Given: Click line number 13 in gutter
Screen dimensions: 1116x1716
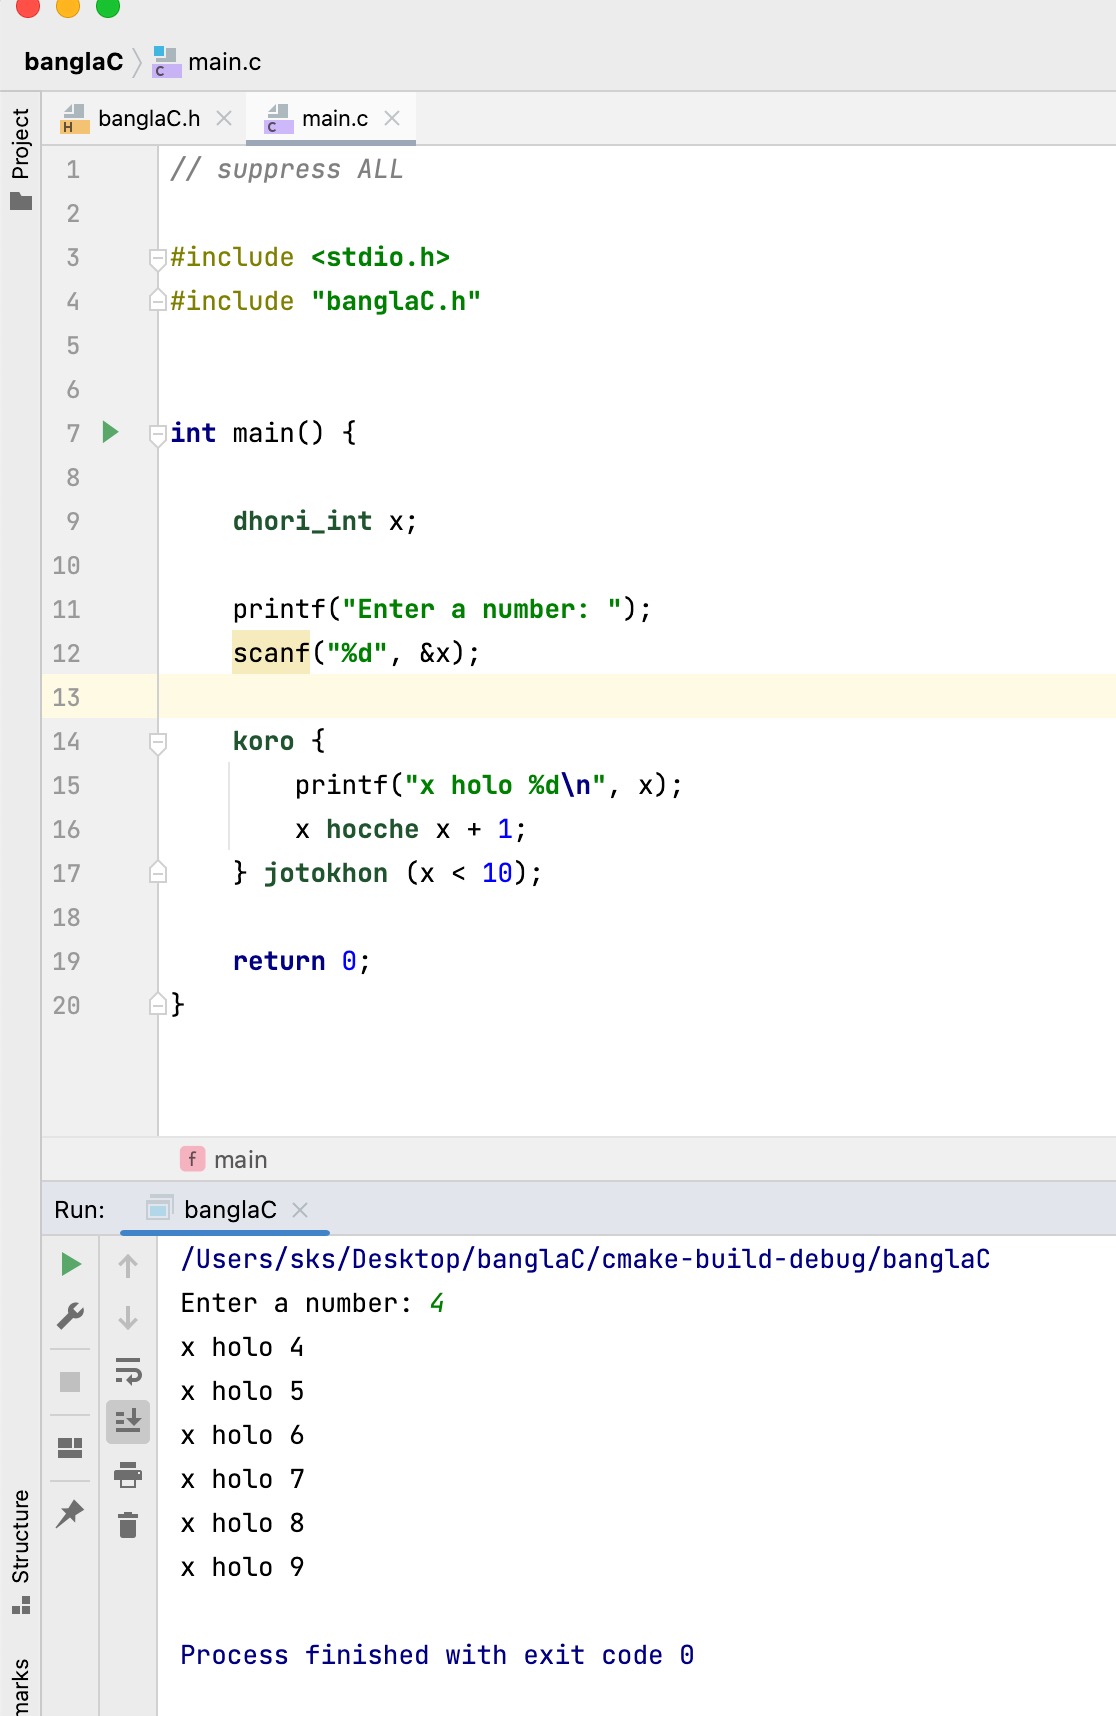Looking at the screenshot, I should (x=66, y=697).
